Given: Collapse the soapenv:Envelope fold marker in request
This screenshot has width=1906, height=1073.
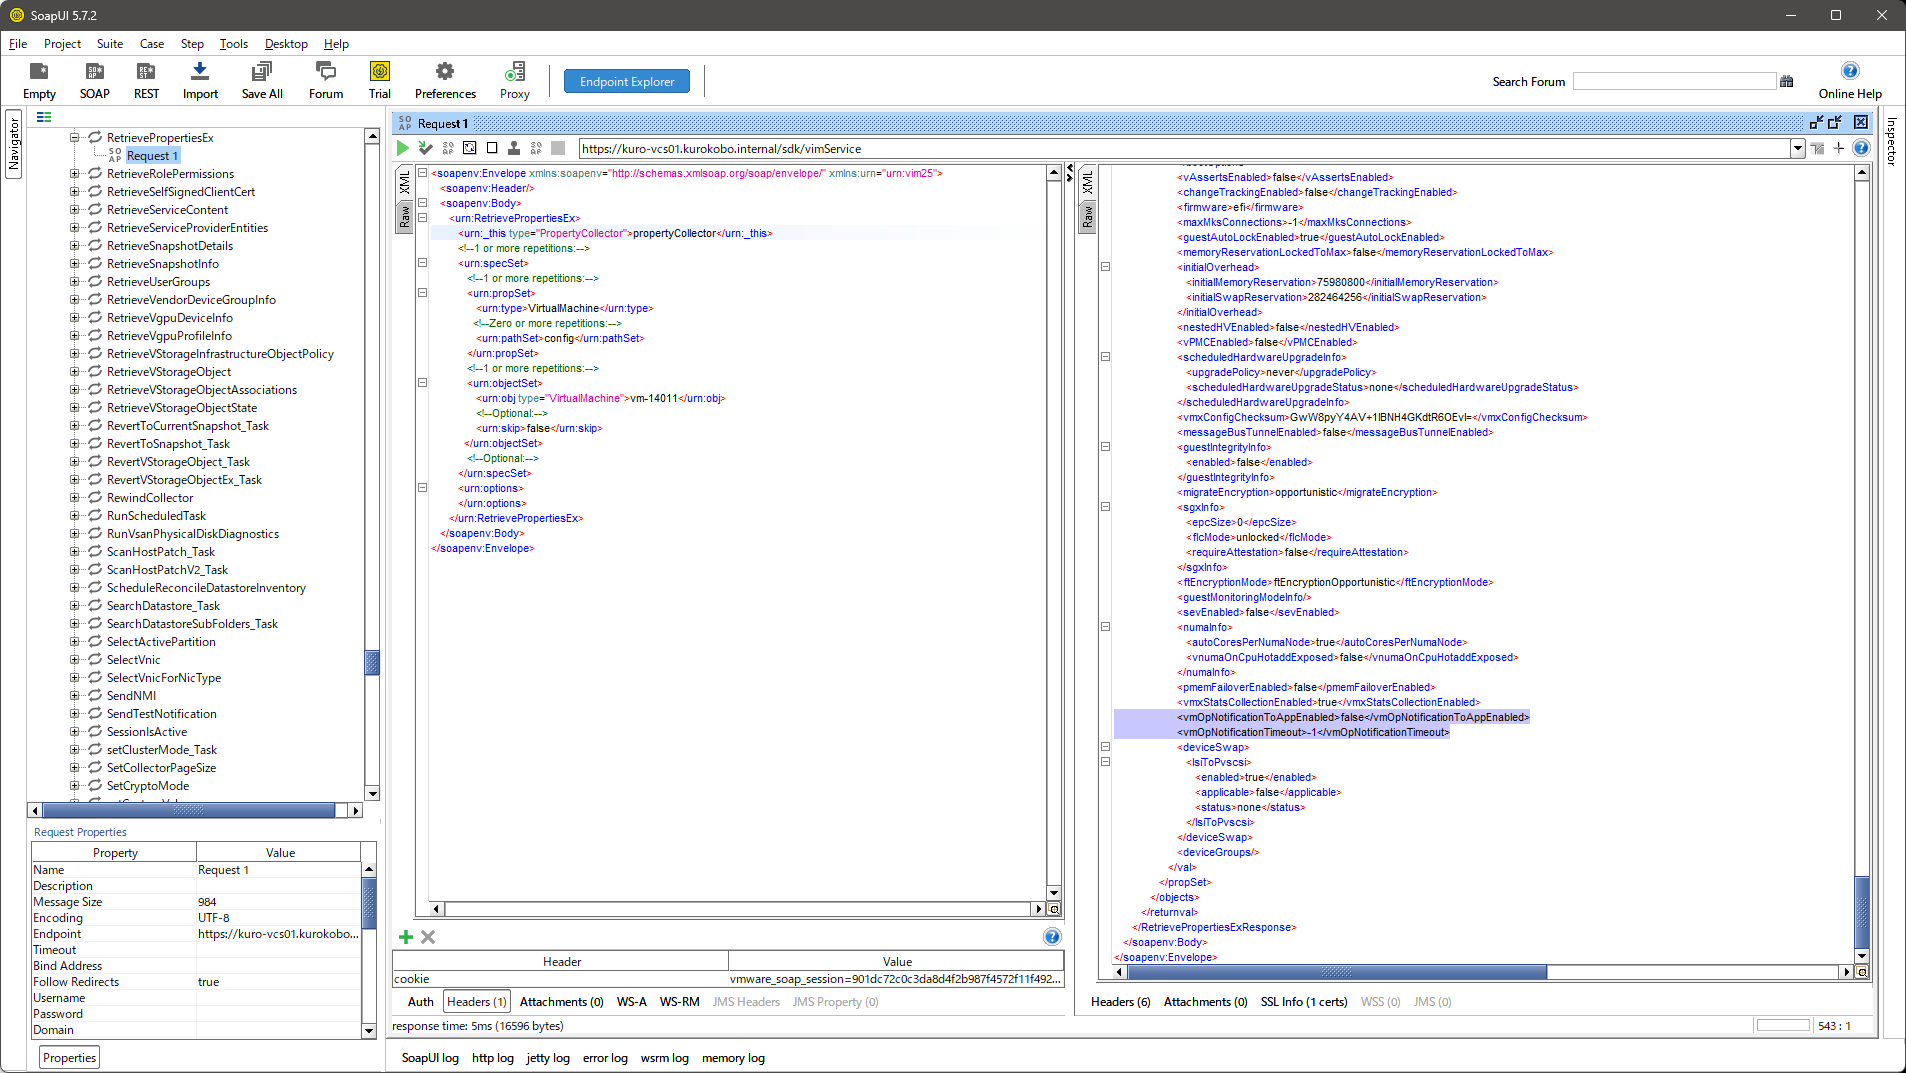Looking at the screenshot, I should 423,173.
